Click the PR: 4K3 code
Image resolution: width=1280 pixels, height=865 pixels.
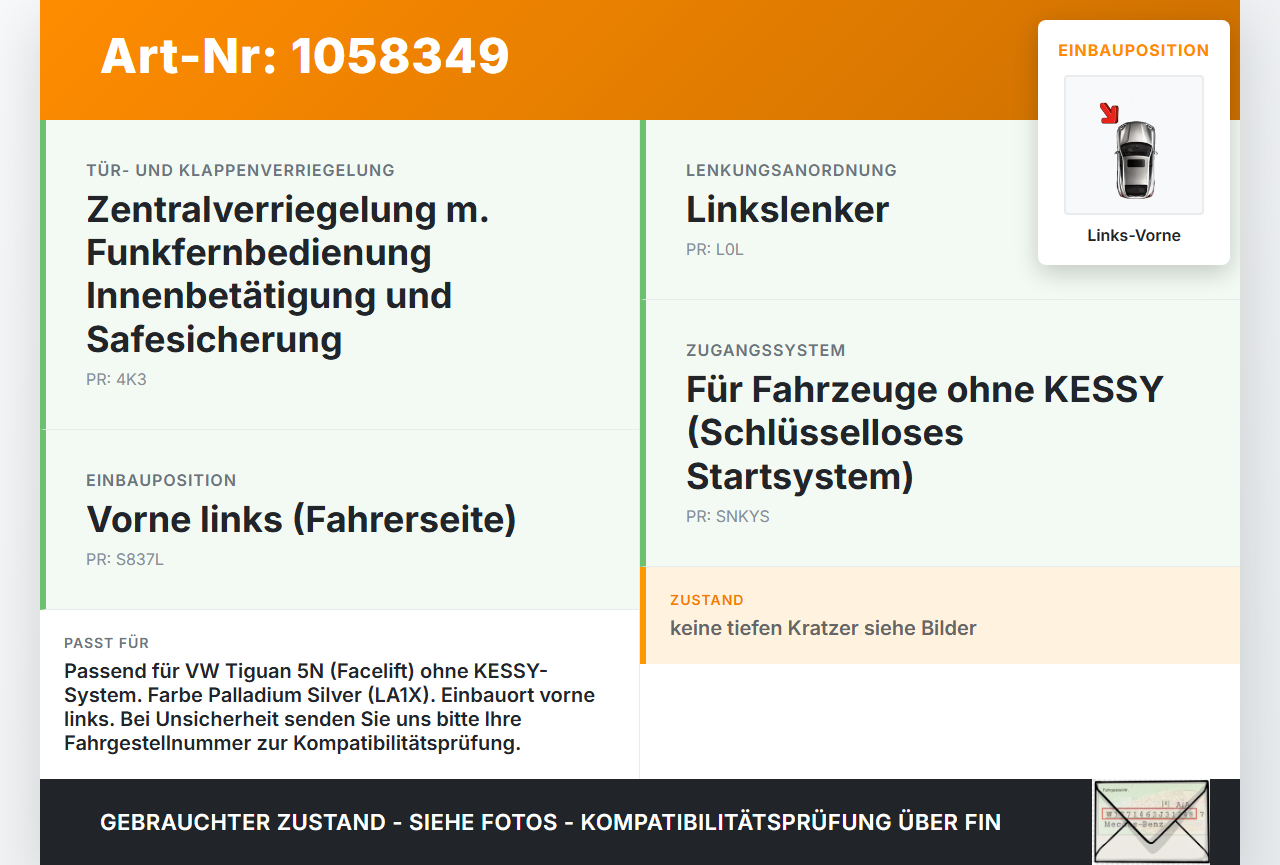tap(116, 380)
